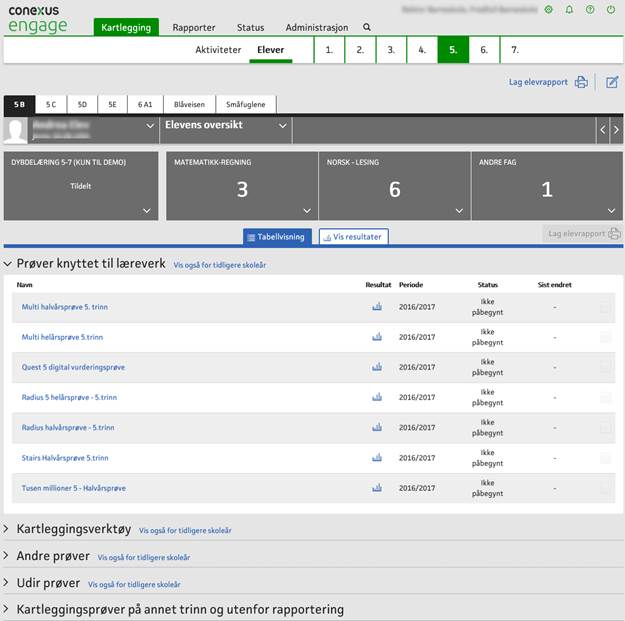Click the printer icon beside top Lag elevrapport
This screenshot has width=625, height=621.
click(x=581, y=82)
